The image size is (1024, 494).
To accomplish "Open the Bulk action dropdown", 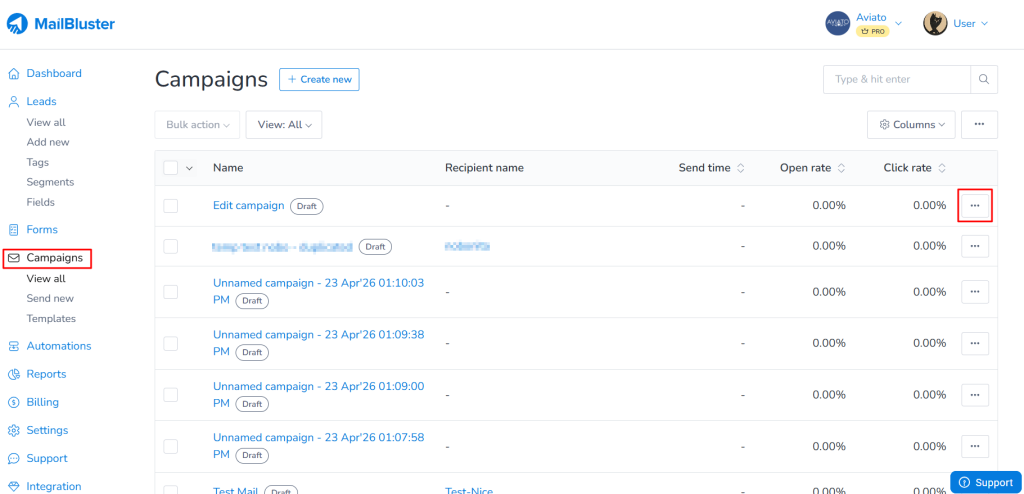I will [x=197, y=125].
